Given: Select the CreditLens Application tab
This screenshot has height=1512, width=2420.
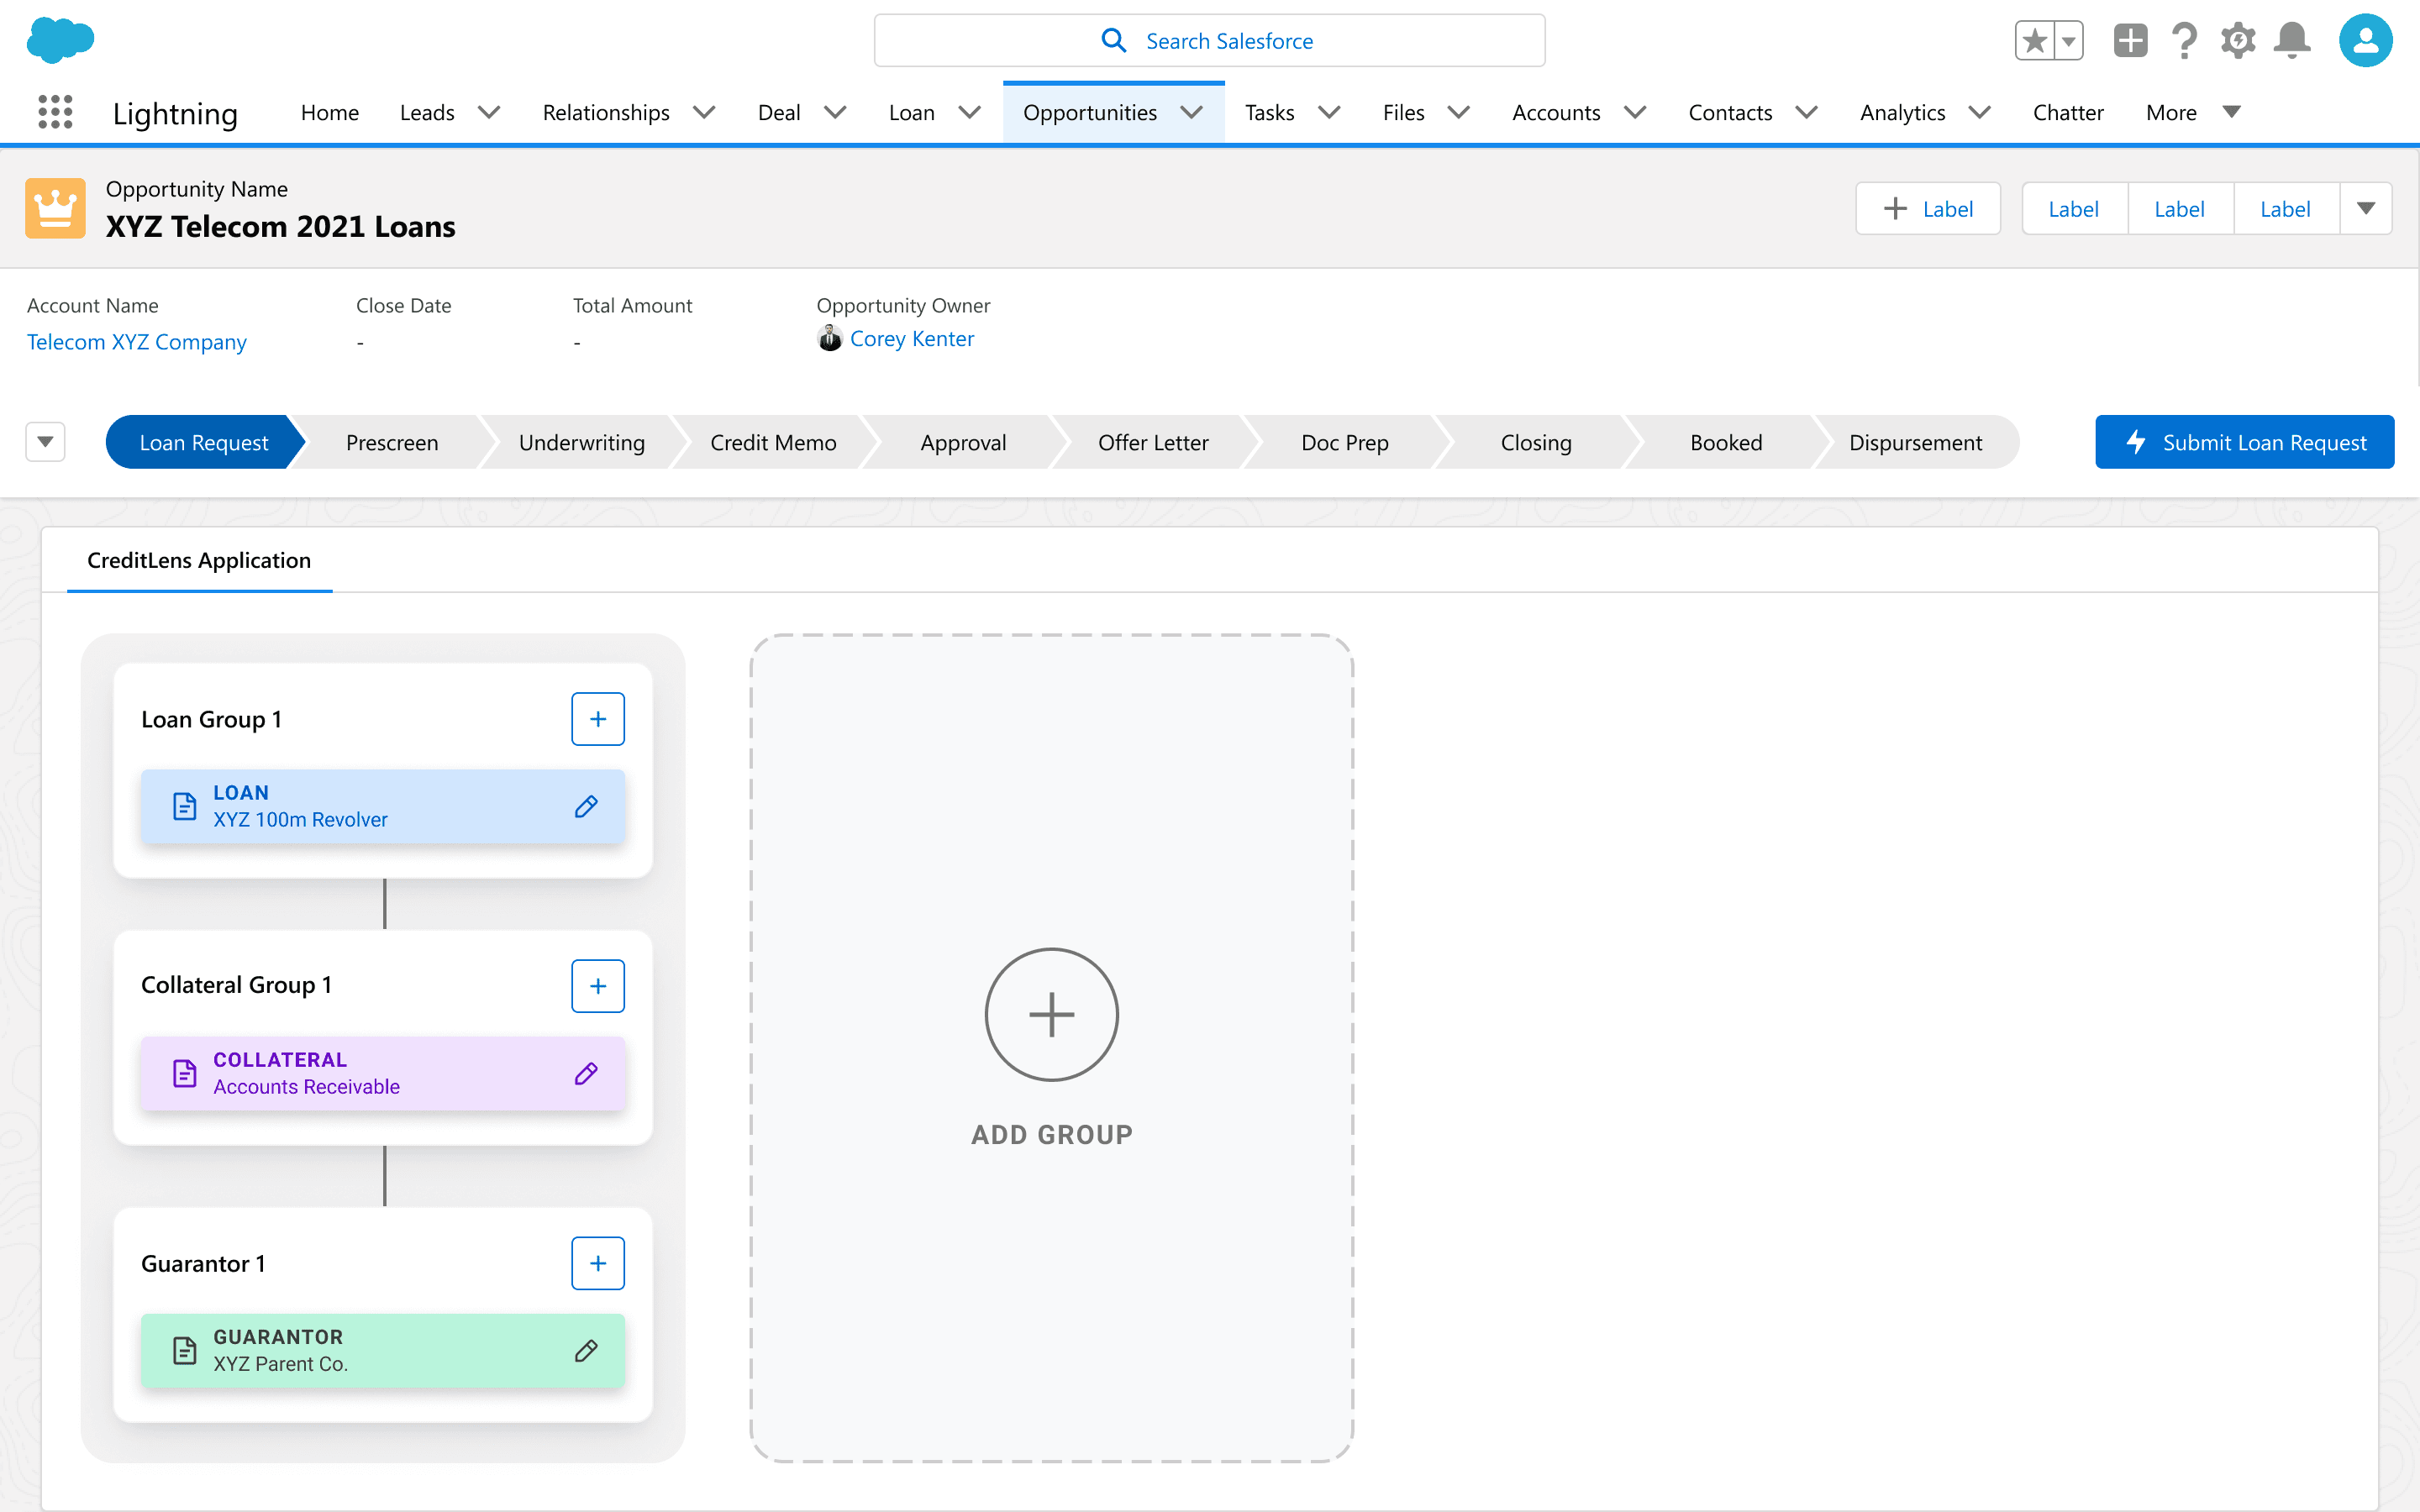Looking at the screenshot, I should [x=199, y=560].
